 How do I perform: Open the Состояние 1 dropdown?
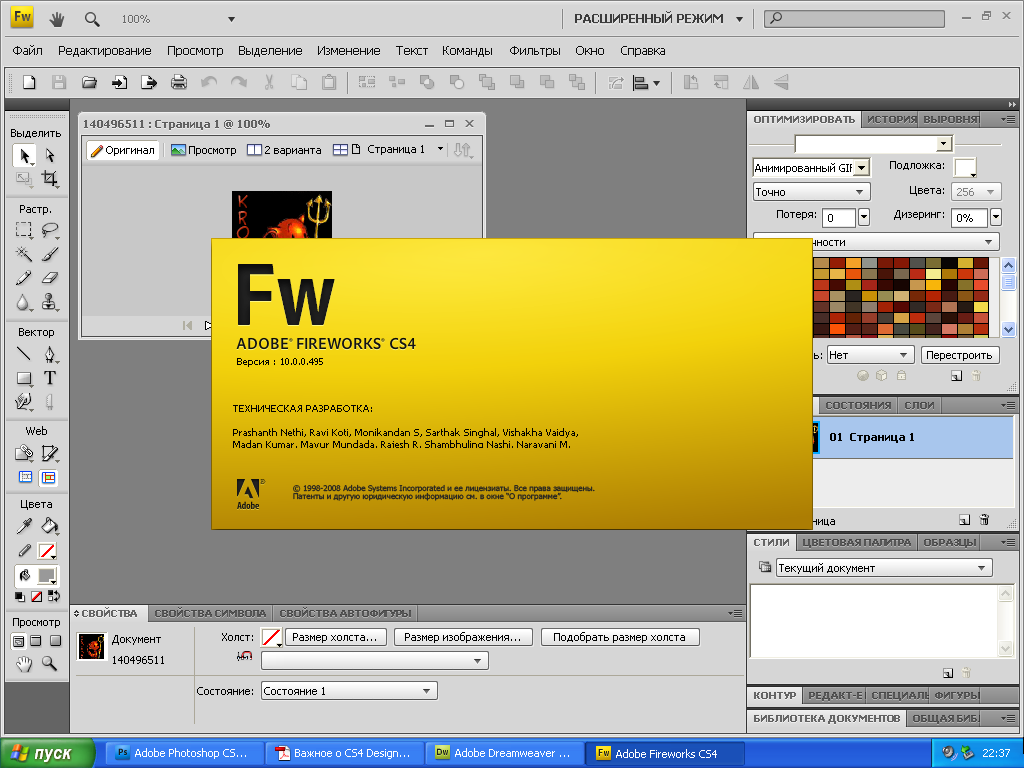(349, 691)
